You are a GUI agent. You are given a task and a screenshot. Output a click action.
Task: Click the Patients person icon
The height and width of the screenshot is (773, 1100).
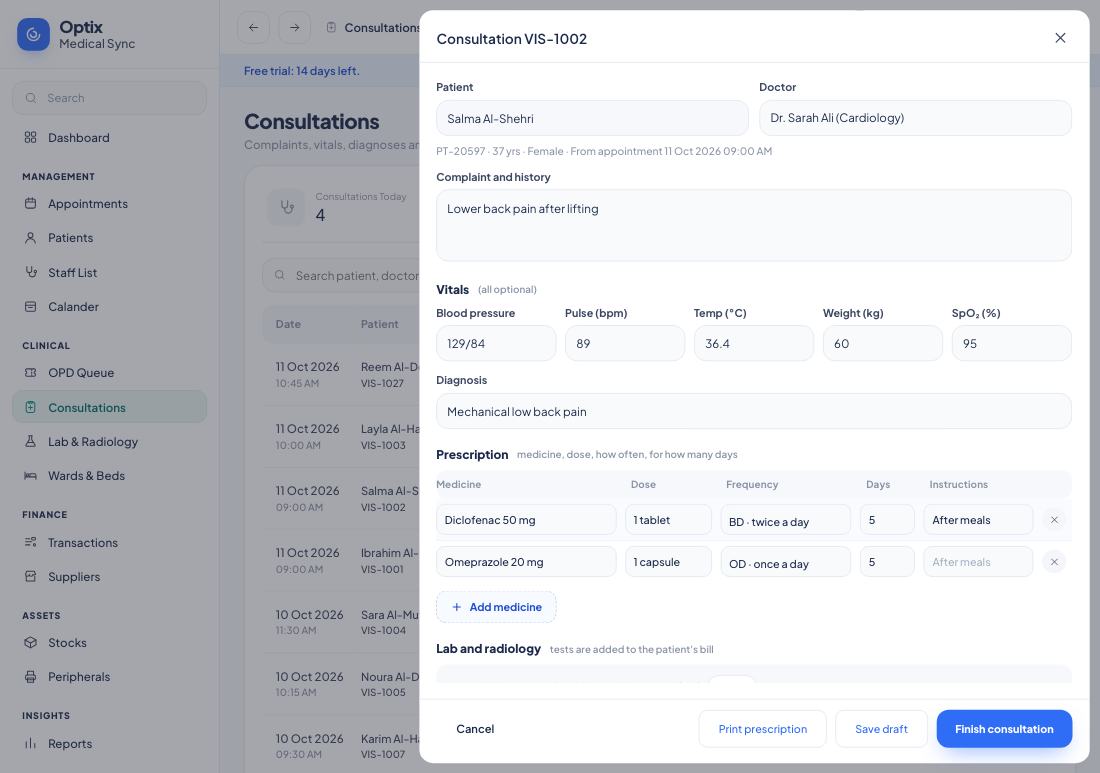(x=30, y=238)
